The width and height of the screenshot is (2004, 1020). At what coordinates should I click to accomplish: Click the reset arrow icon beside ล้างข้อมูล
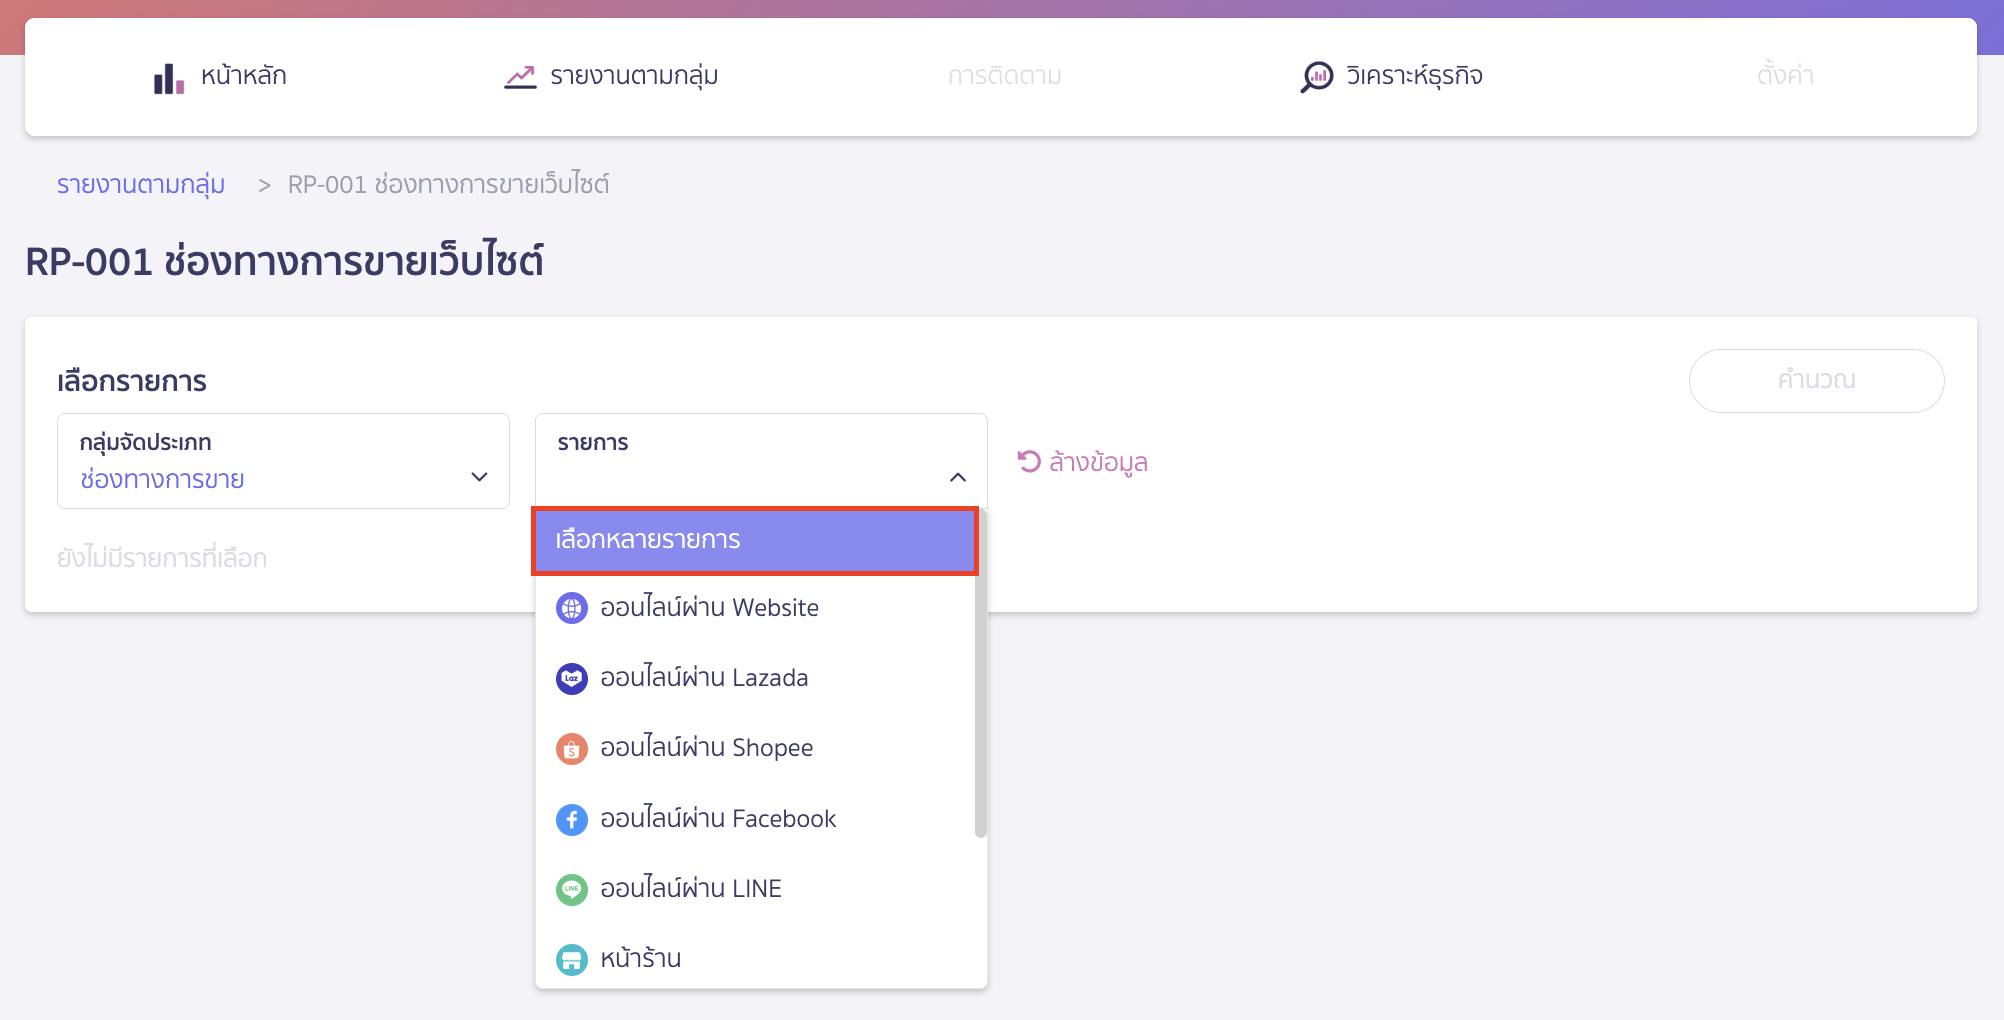[x=1029, y=461]
